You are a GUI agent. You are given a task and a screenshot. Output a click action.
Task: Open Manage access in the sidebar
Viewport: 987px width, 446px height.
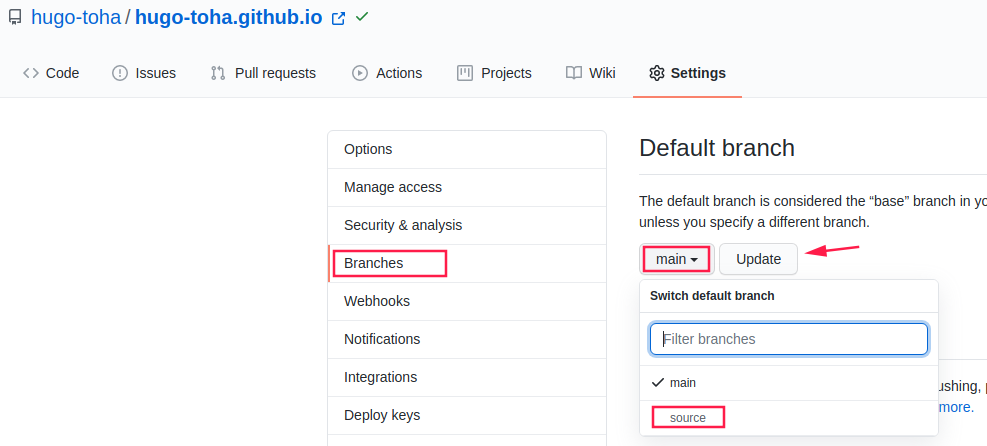467,187
